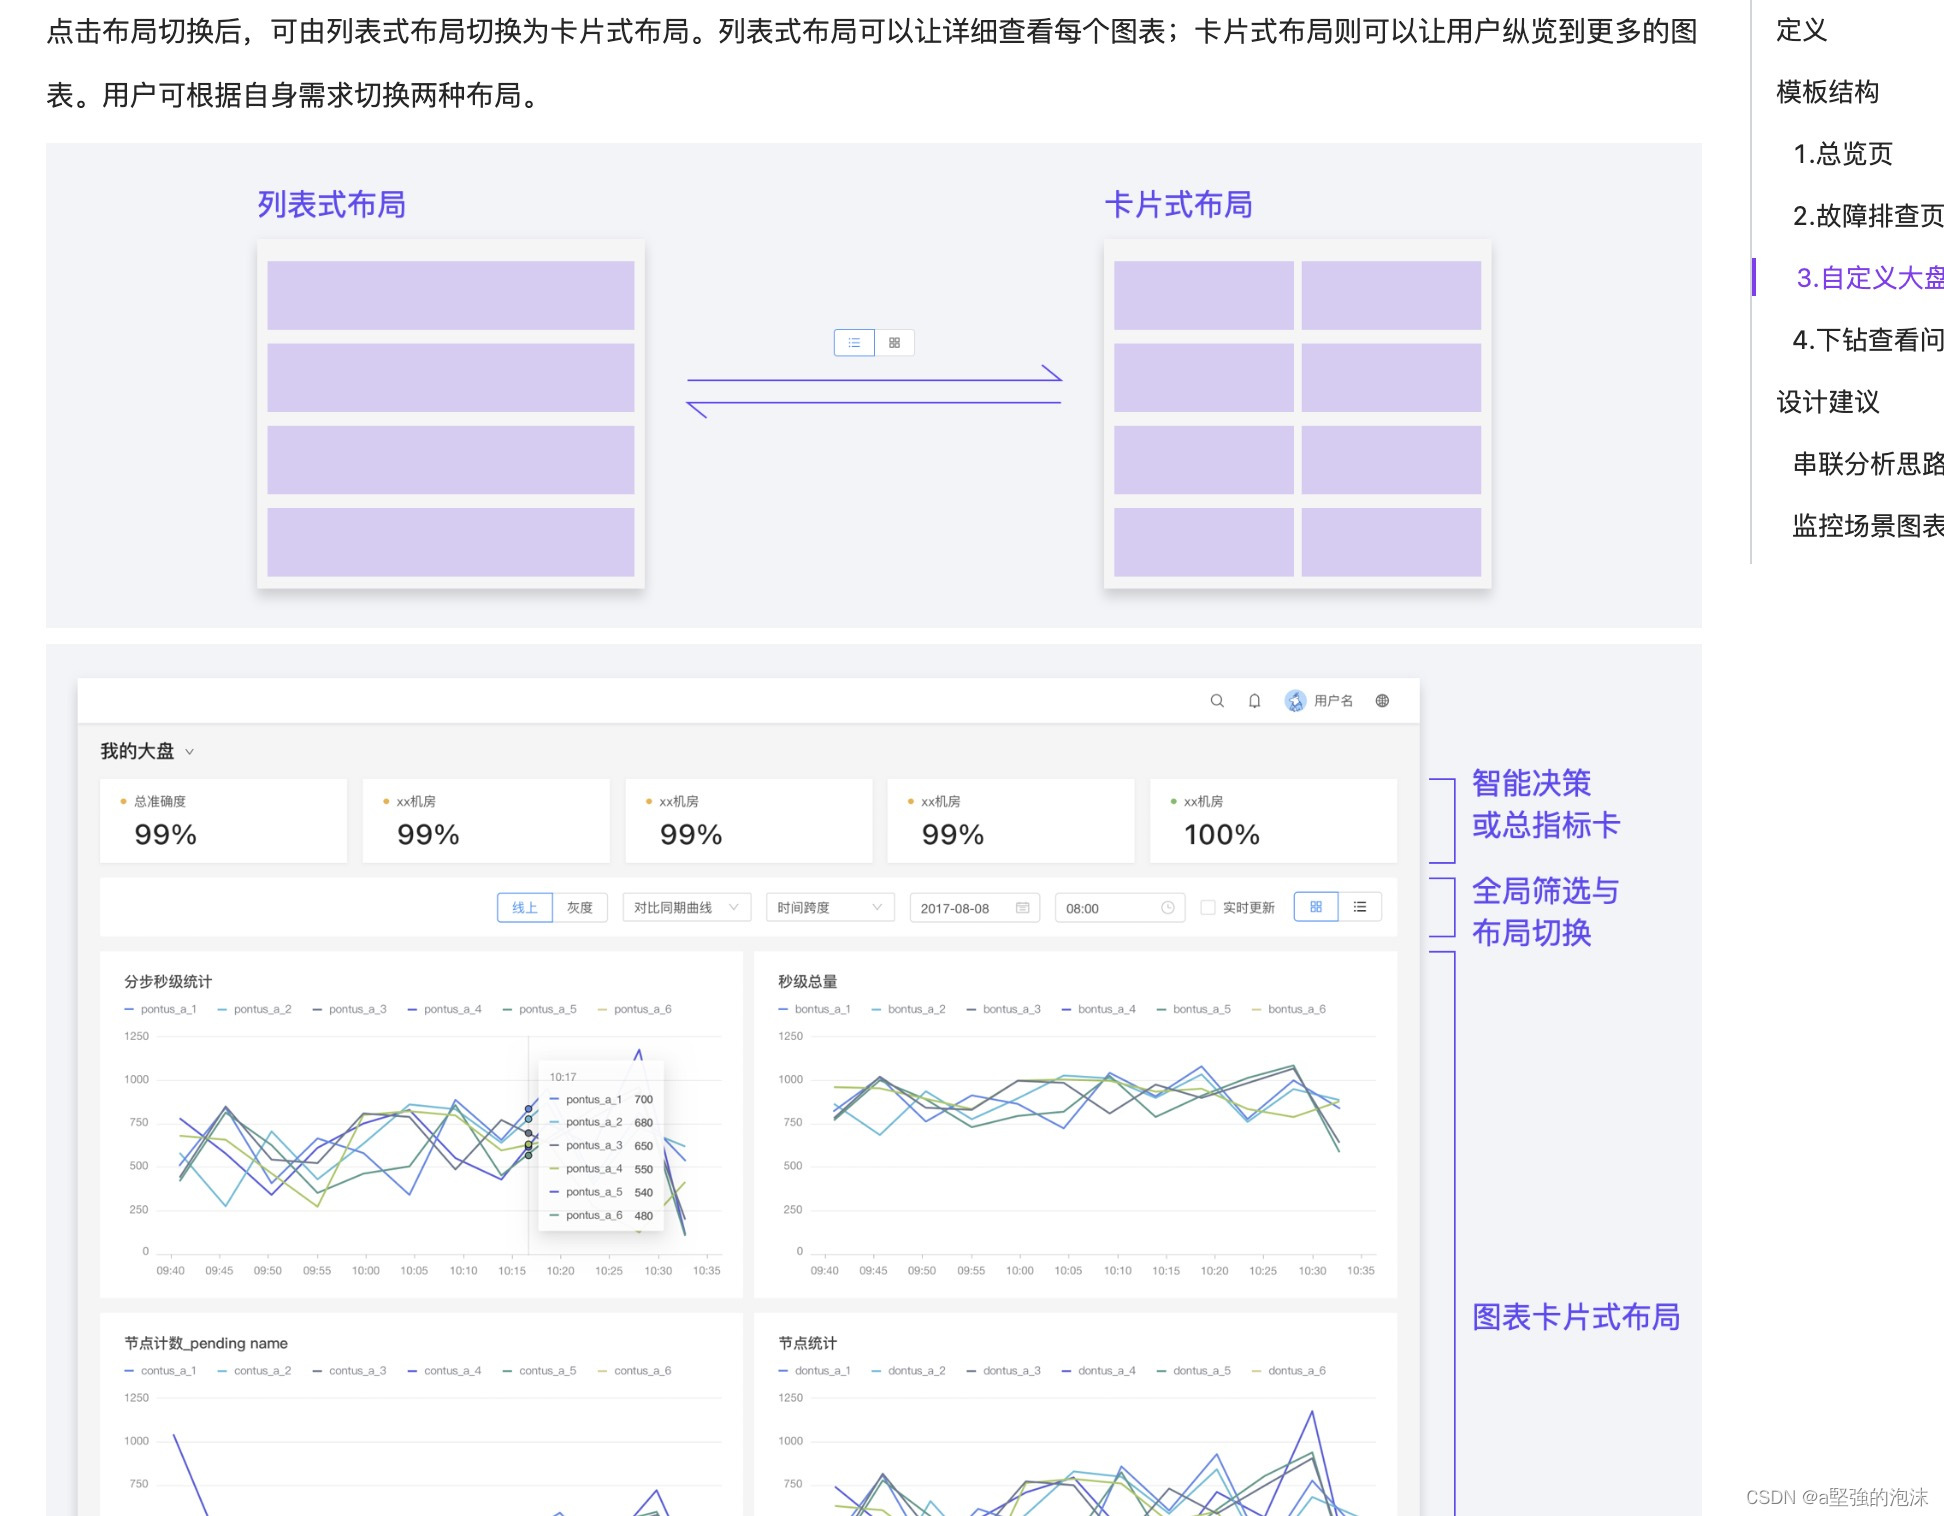This screenshot has width=1944, height=1516.
Task: Jump to 3.自定义大盘 section
Action: [x=1869, y=278]
